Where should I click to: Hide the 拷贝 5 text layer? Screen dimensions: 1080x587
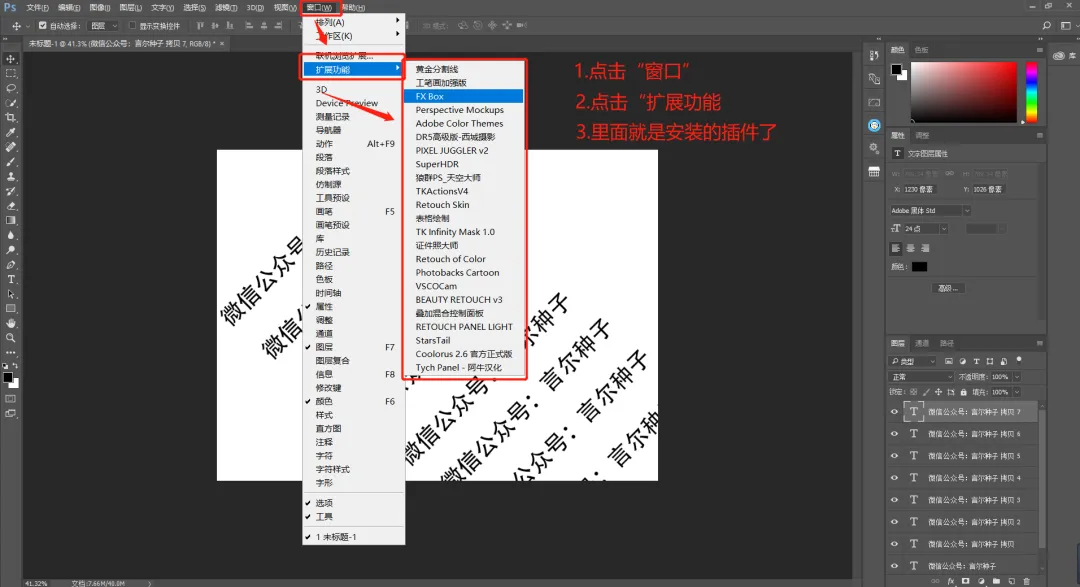pos(894,456)
